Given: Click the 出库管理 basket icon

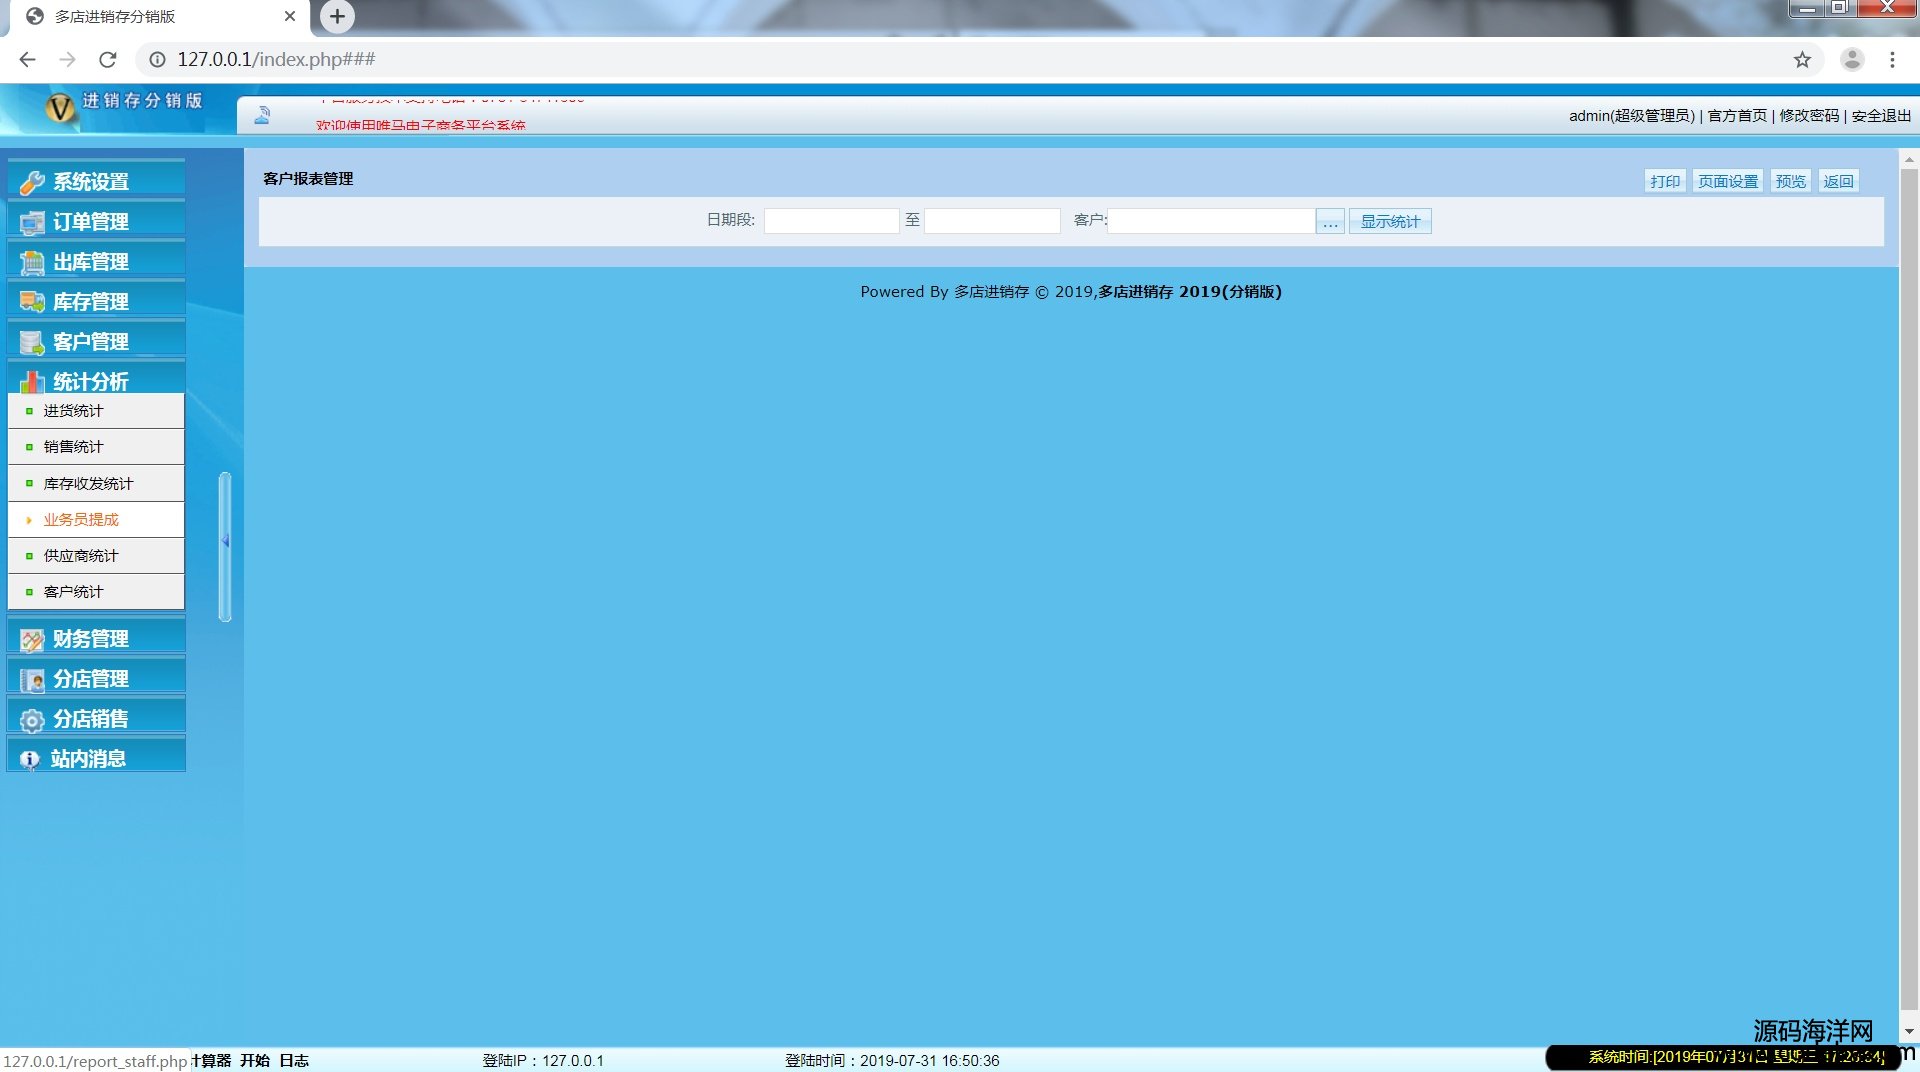Looking at the screenshot, I should (32, 262).
